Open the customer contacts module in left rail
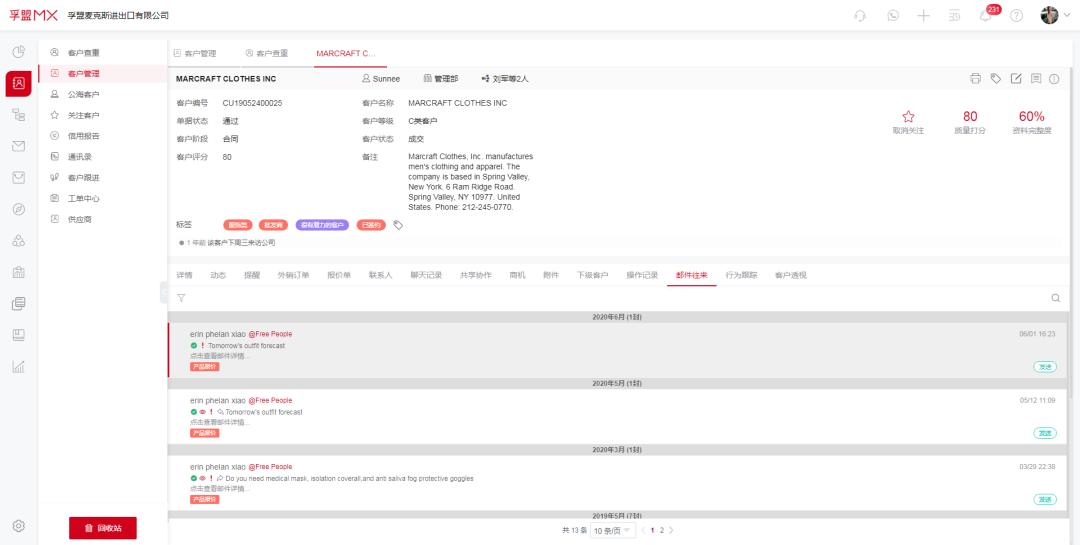 pyautogui.click(x=19, y=83)
